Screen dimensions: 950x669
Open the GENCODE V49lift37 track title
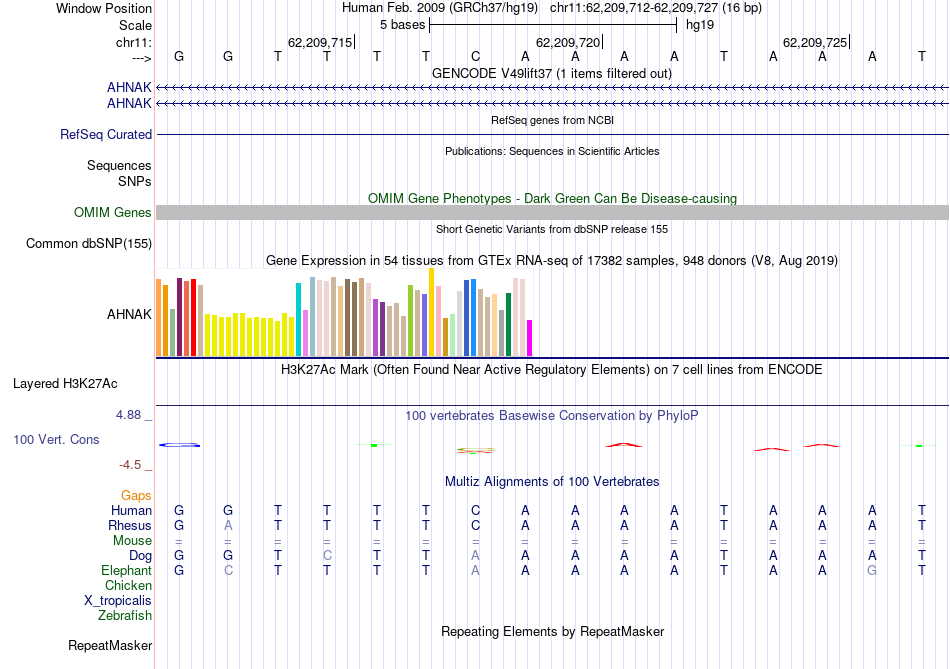click(552, 73)
